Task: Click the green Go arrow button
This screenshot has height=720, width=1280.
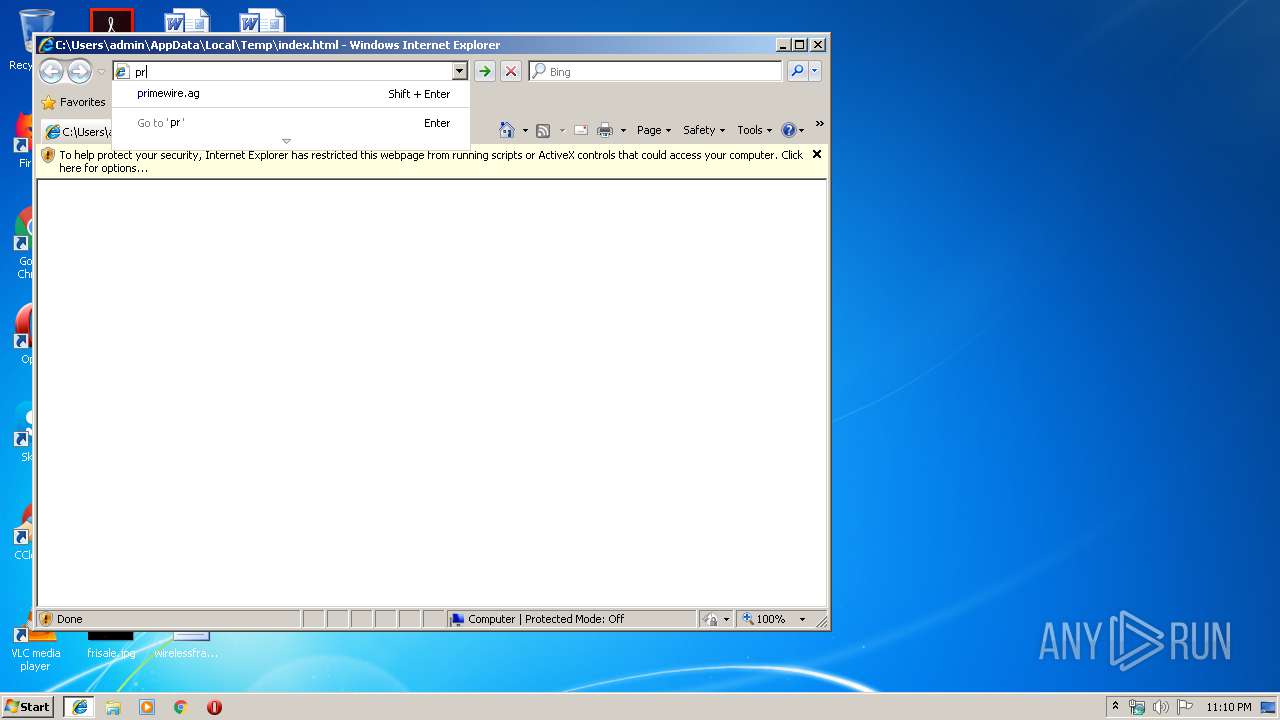Action: point(485,72)
